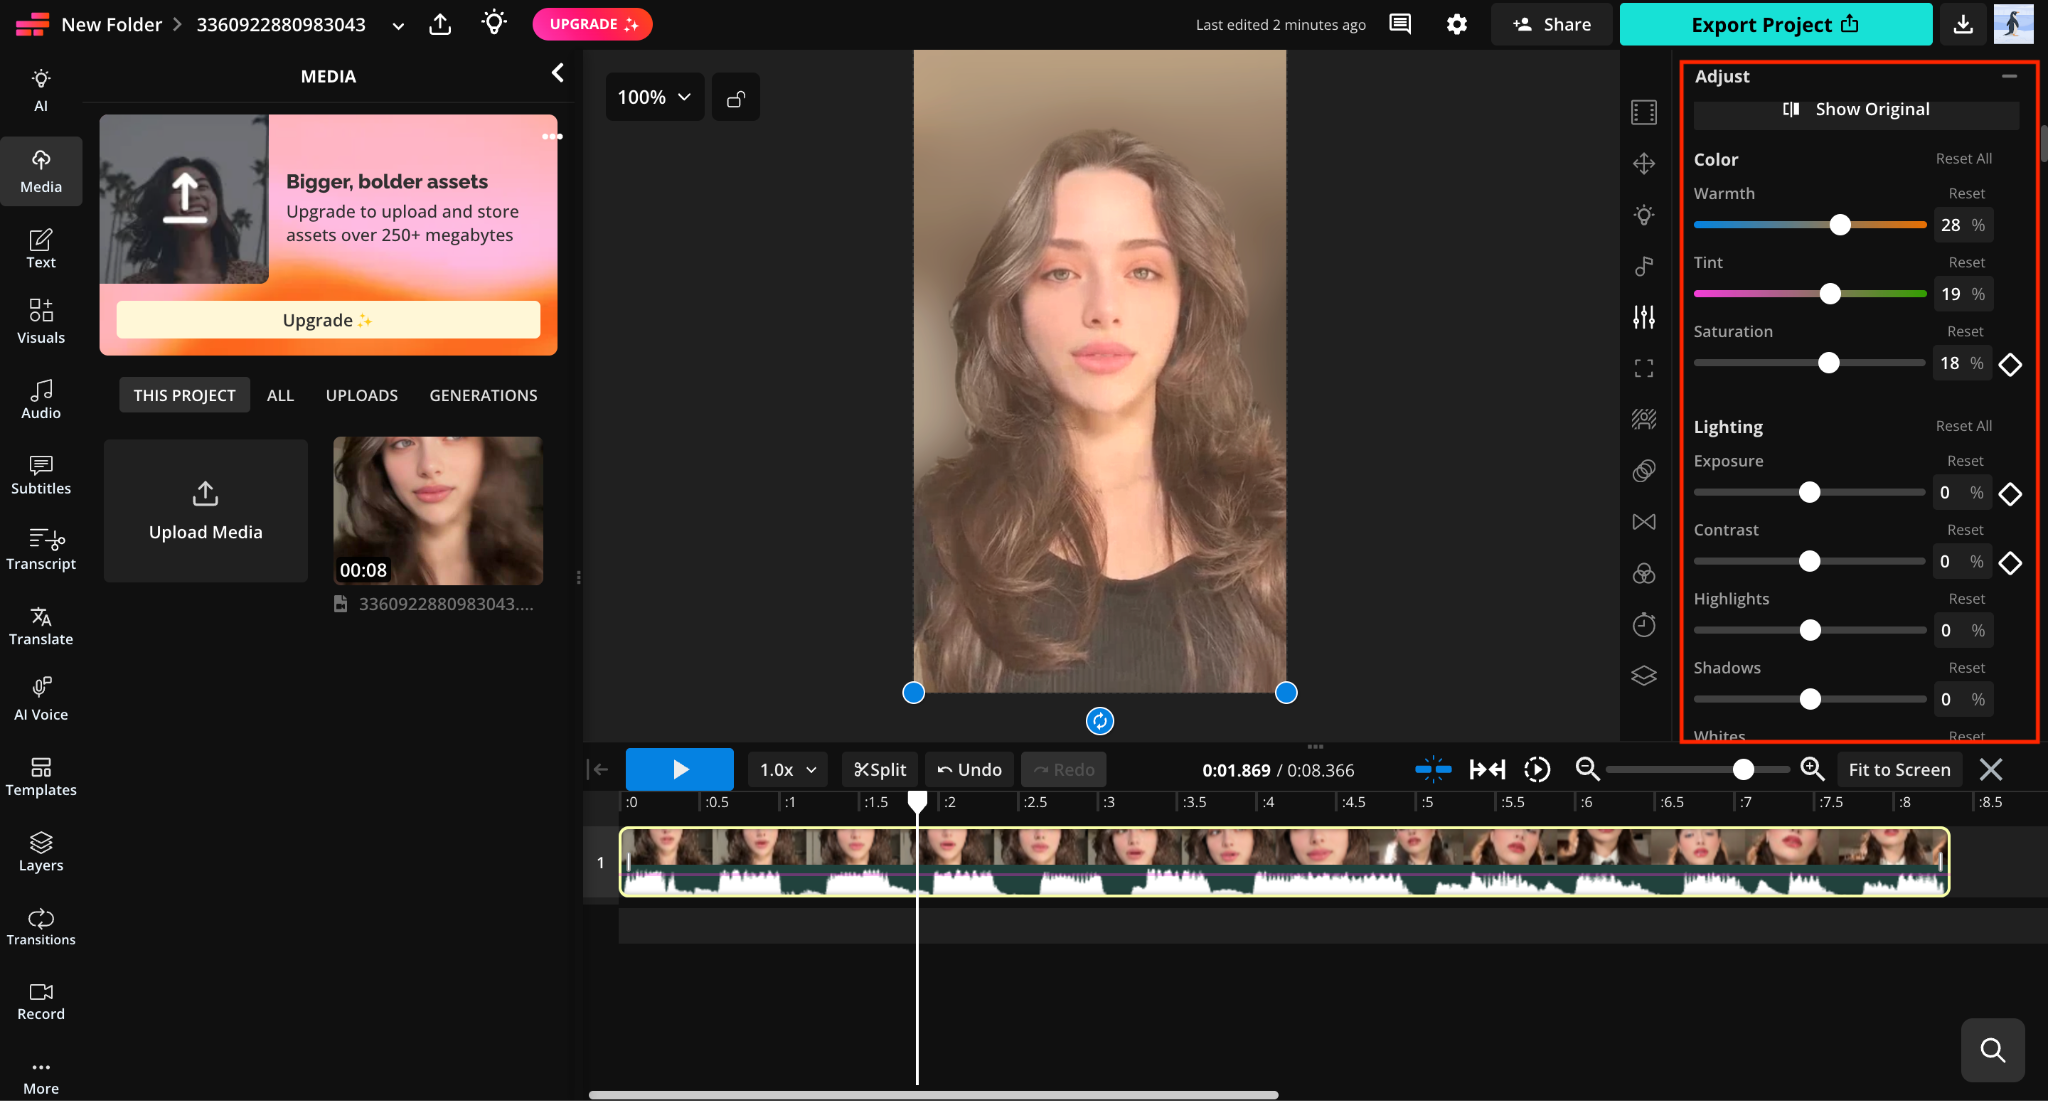Switch to THIS PROJECT tab
The image size is (2048, 1101).
click(x=184, y=395)
